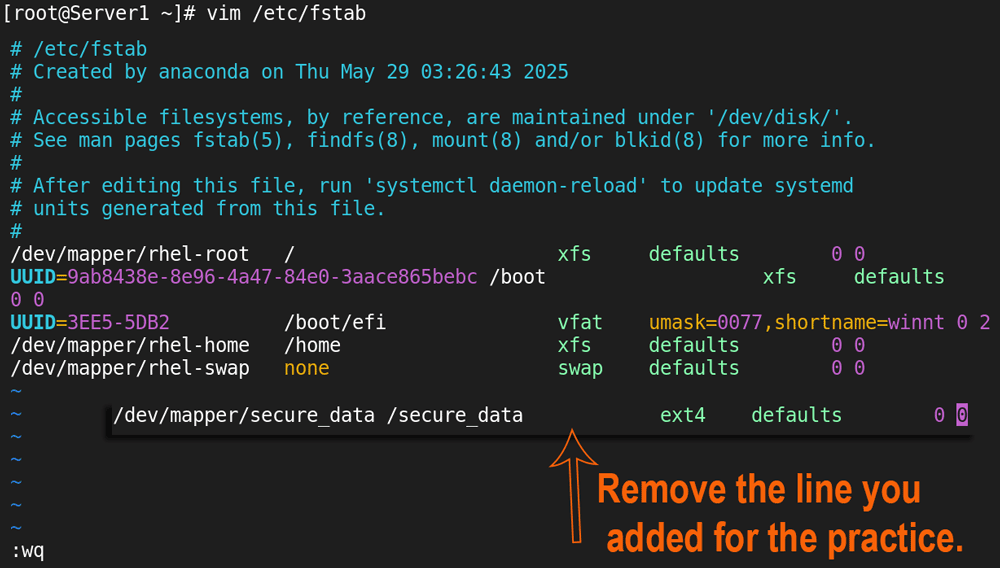Click the 'After editing this file' comment line

pyautogui.click(x=431, y=186)
